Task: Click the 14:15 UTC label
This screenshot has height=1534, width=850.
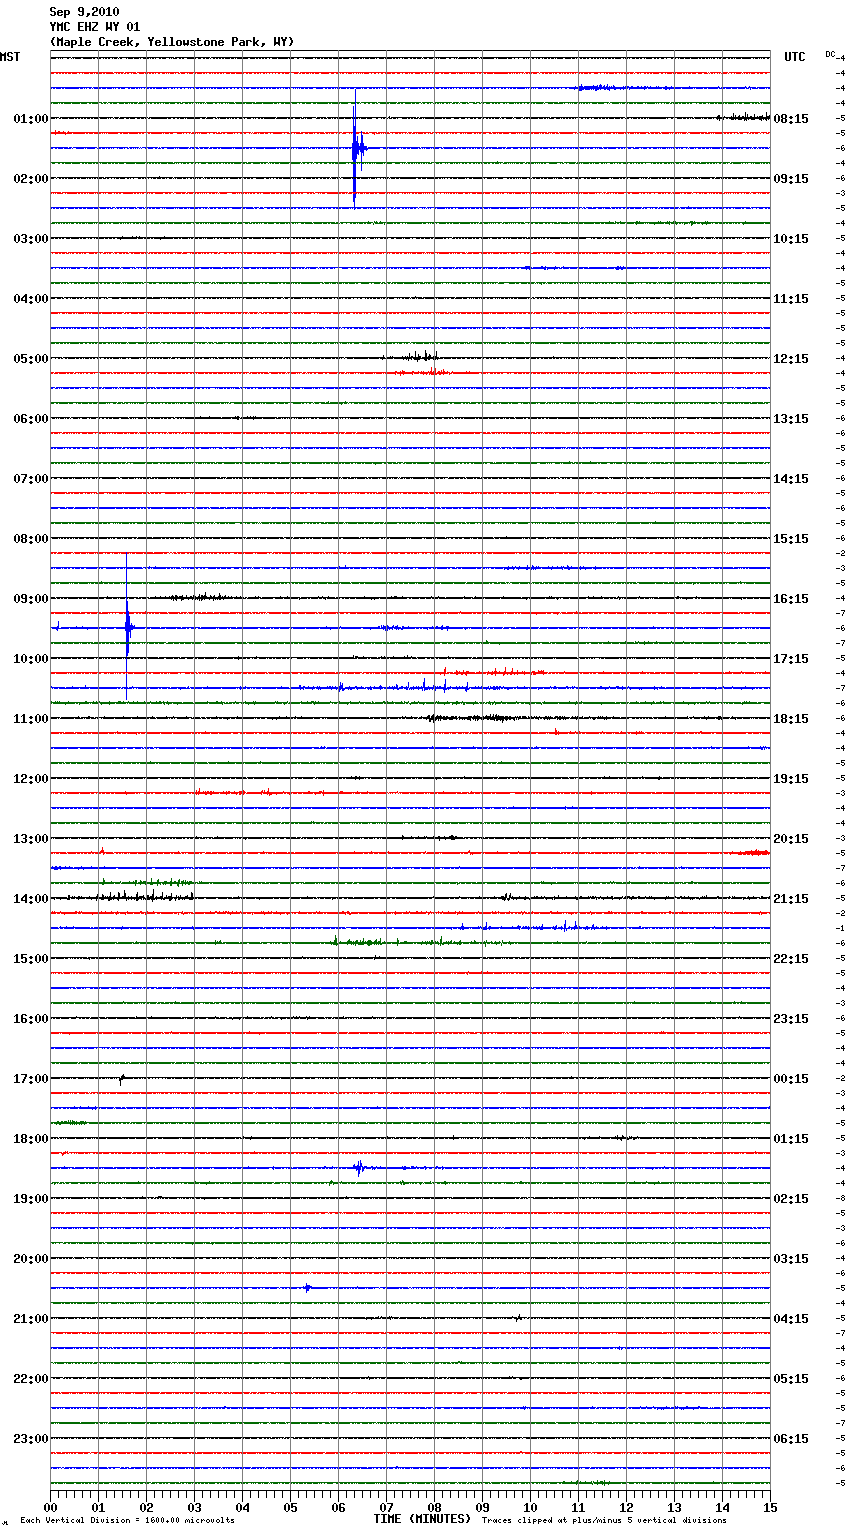Action: (x=791, y=479)
